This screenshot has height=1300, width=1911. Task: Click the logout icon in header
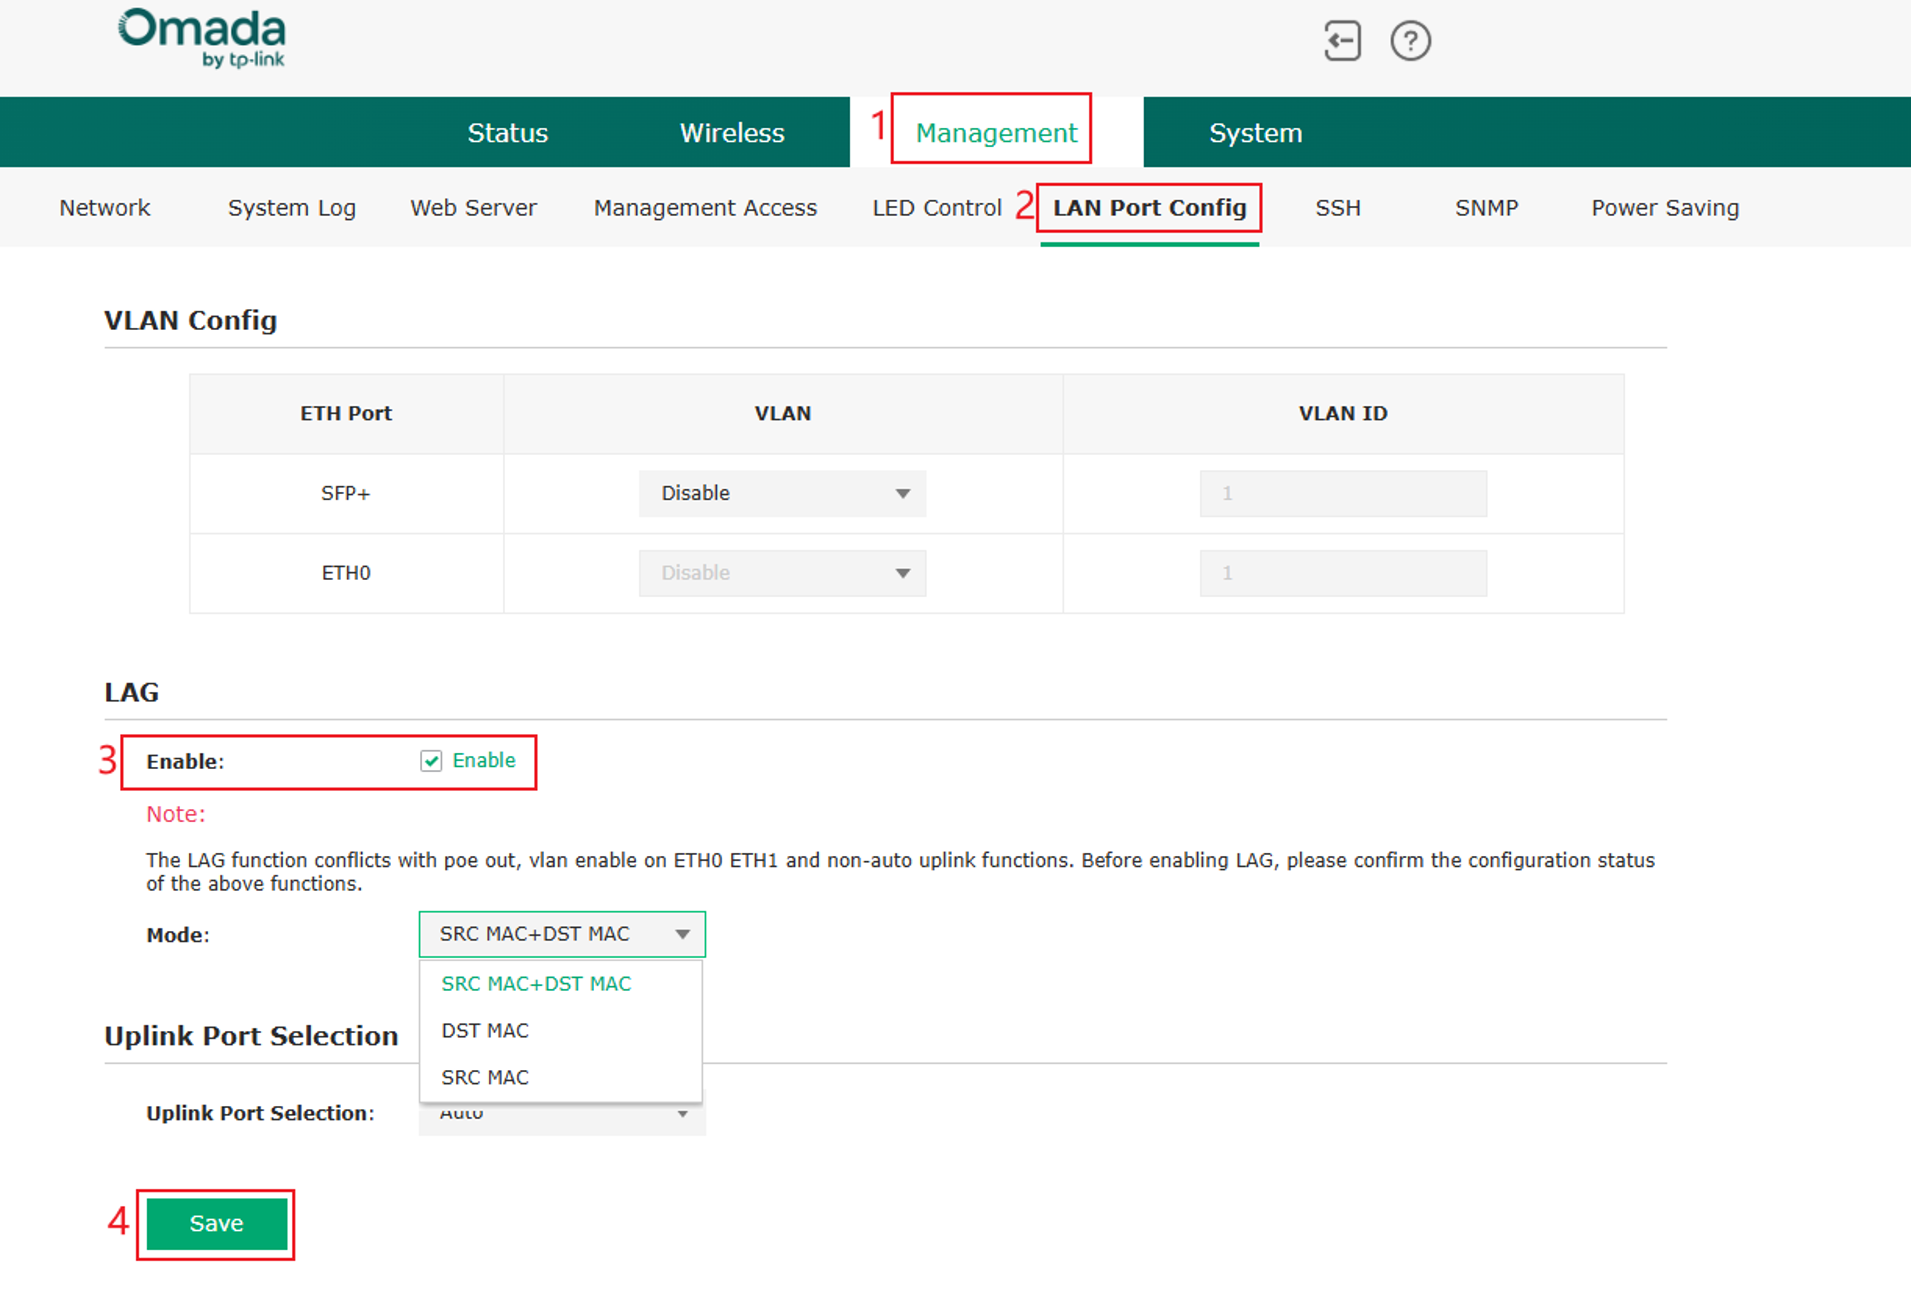1342,41
